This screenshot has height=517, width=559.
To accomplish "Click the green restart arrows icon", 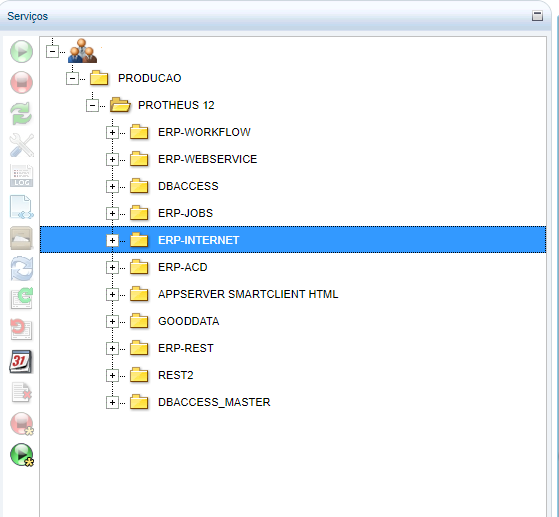I will tap(21, 113).
